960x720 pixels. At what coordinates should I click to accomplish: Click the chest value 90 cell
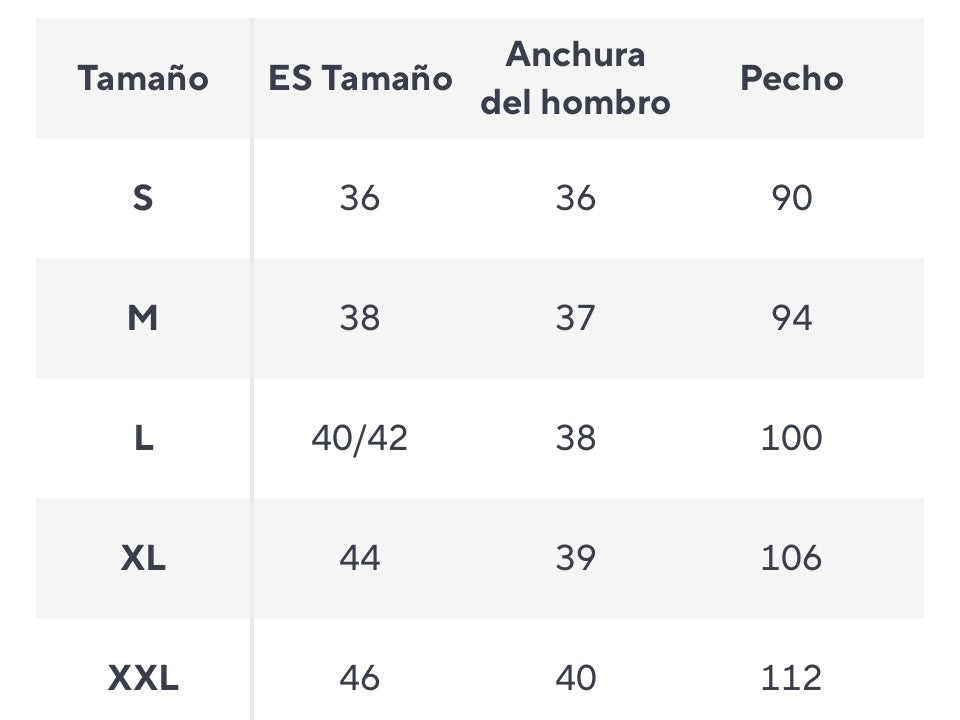pyautogui.click(x=791, y=198)
